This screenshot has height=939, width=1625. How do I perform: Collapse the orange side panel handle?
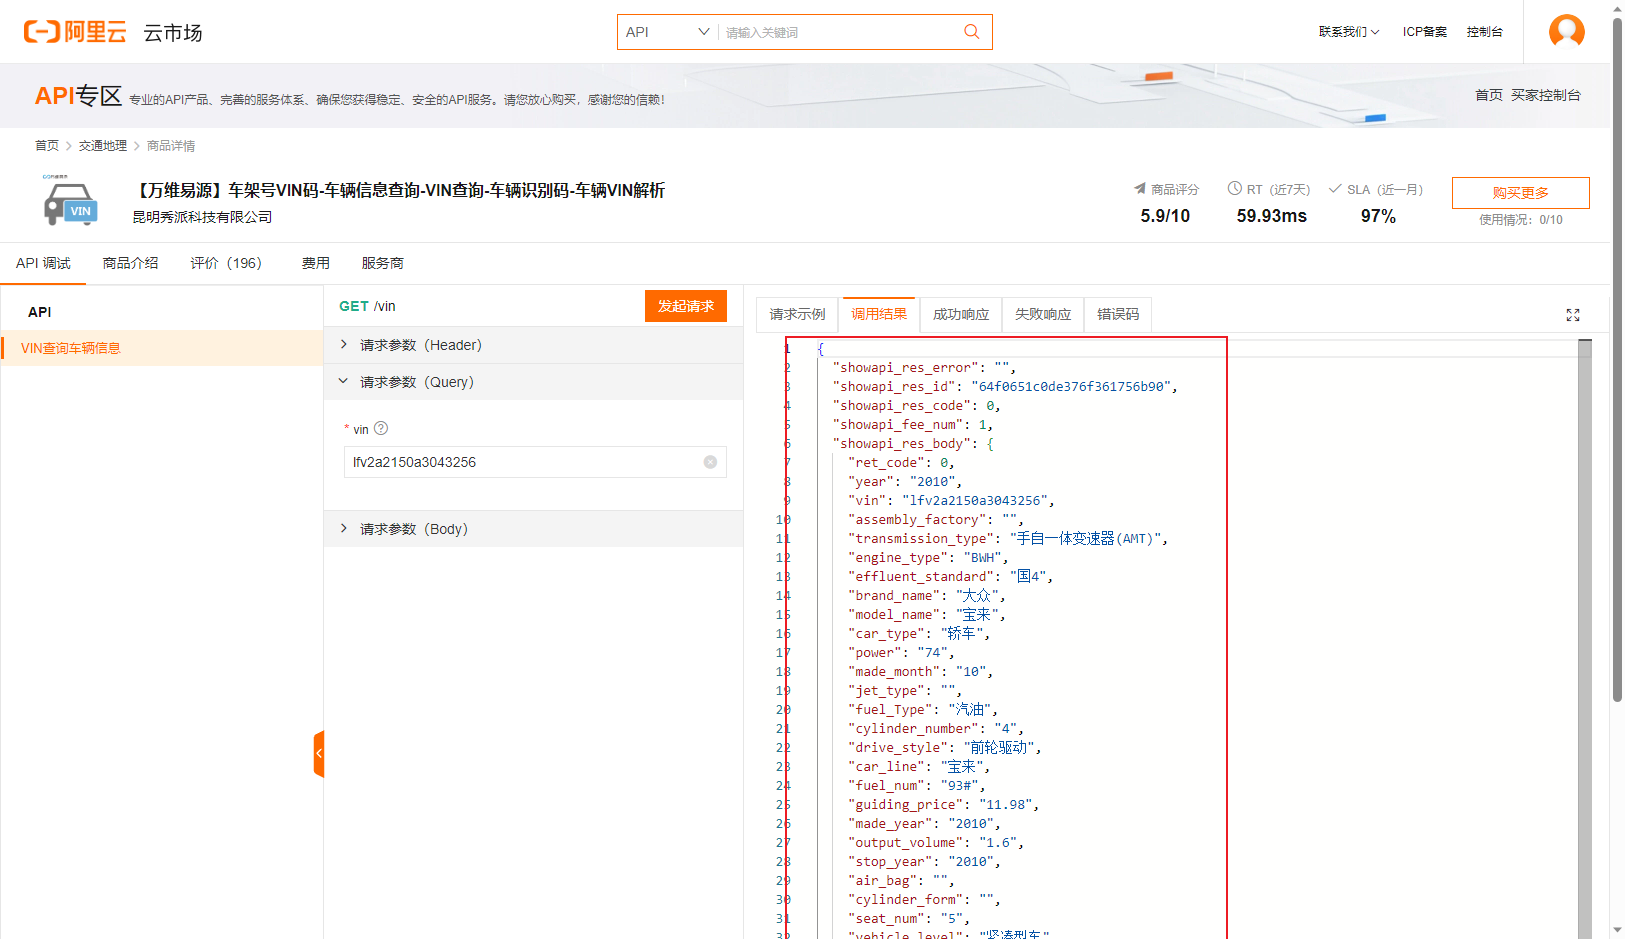pos(319,754)
